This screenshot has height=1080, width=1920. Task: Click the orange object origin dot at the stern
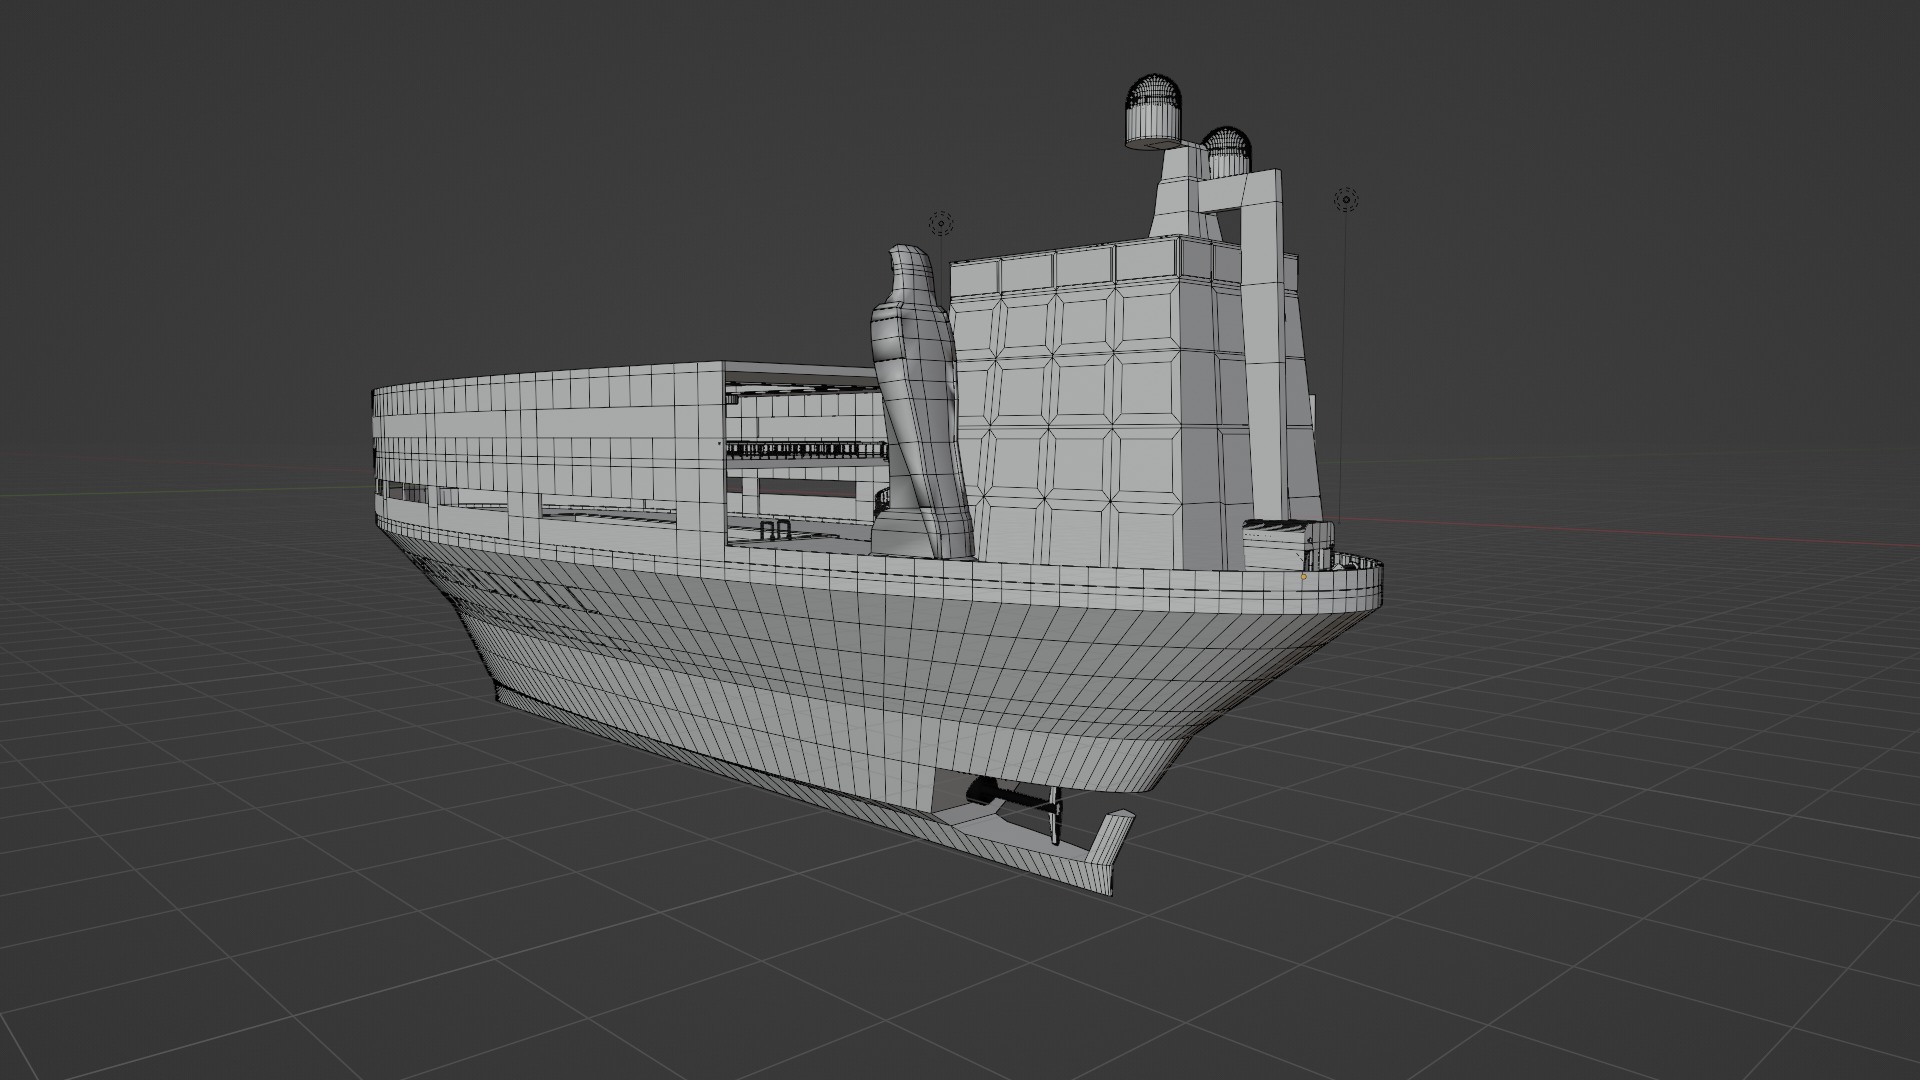(1304, 577)
